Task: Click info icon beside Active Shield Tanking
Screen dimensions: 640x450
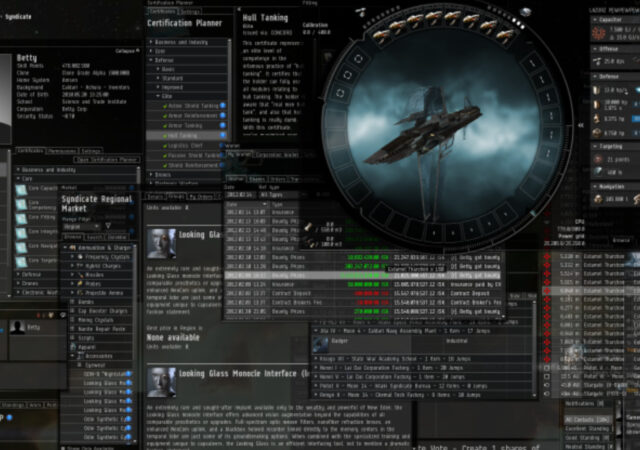Action: click(223, 106)
